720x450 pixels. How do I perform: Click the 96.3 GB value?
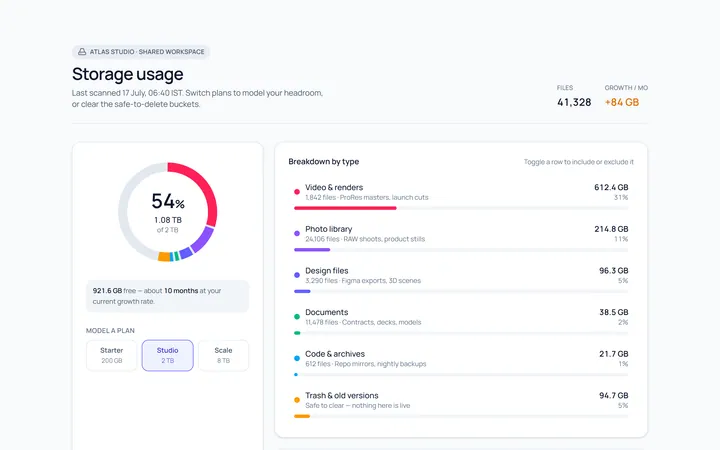click(613, 271)
